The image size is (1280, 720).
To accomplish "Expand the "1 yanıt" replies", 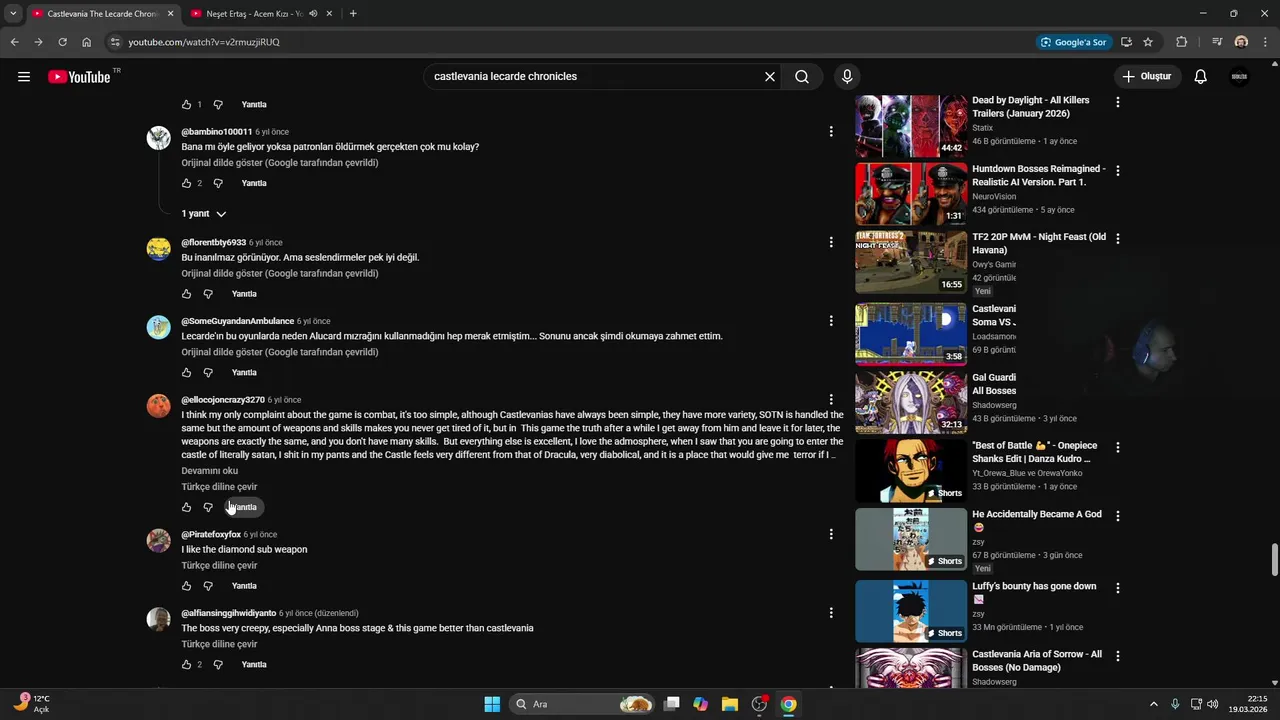I will (204, 214).
